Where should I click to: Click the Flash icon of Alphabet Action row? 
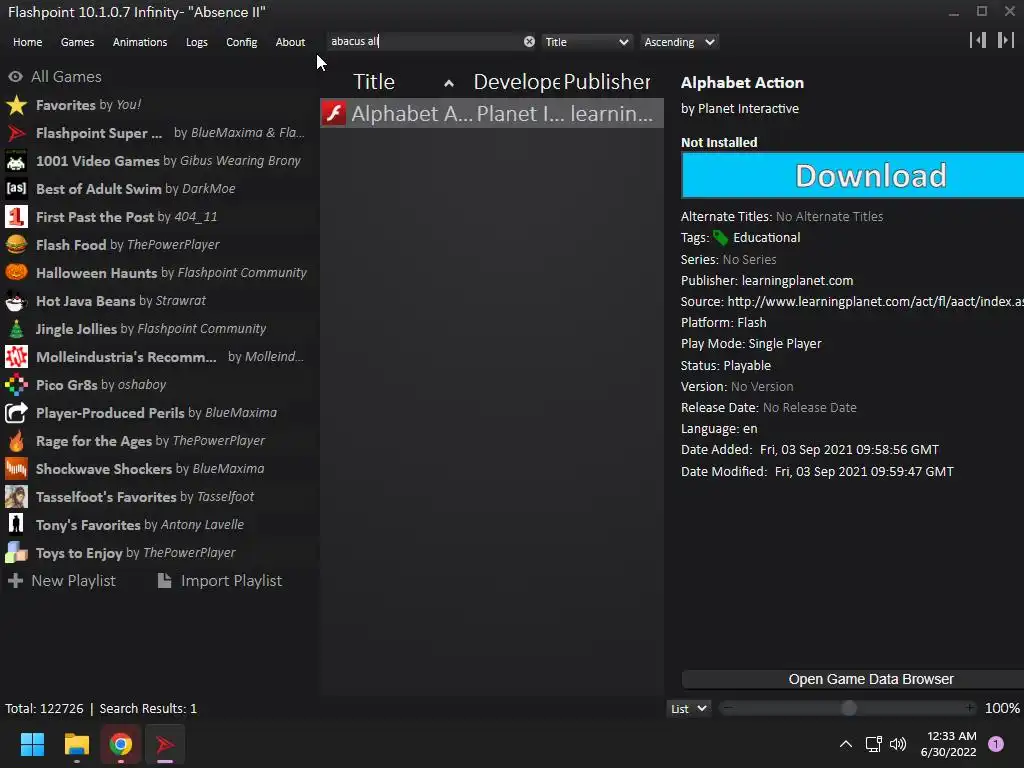[x=334, y=114]
